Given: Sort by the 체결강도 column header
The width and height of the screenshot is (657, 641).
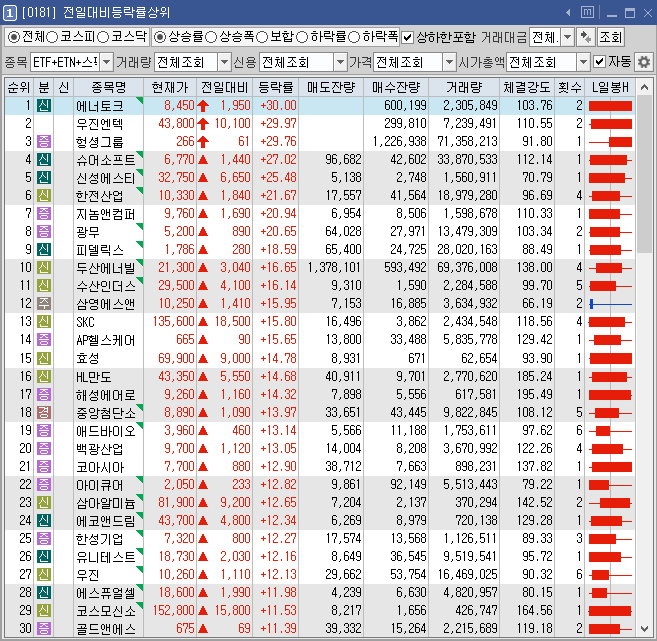Looking at the screenshot, I should (527, 87).
